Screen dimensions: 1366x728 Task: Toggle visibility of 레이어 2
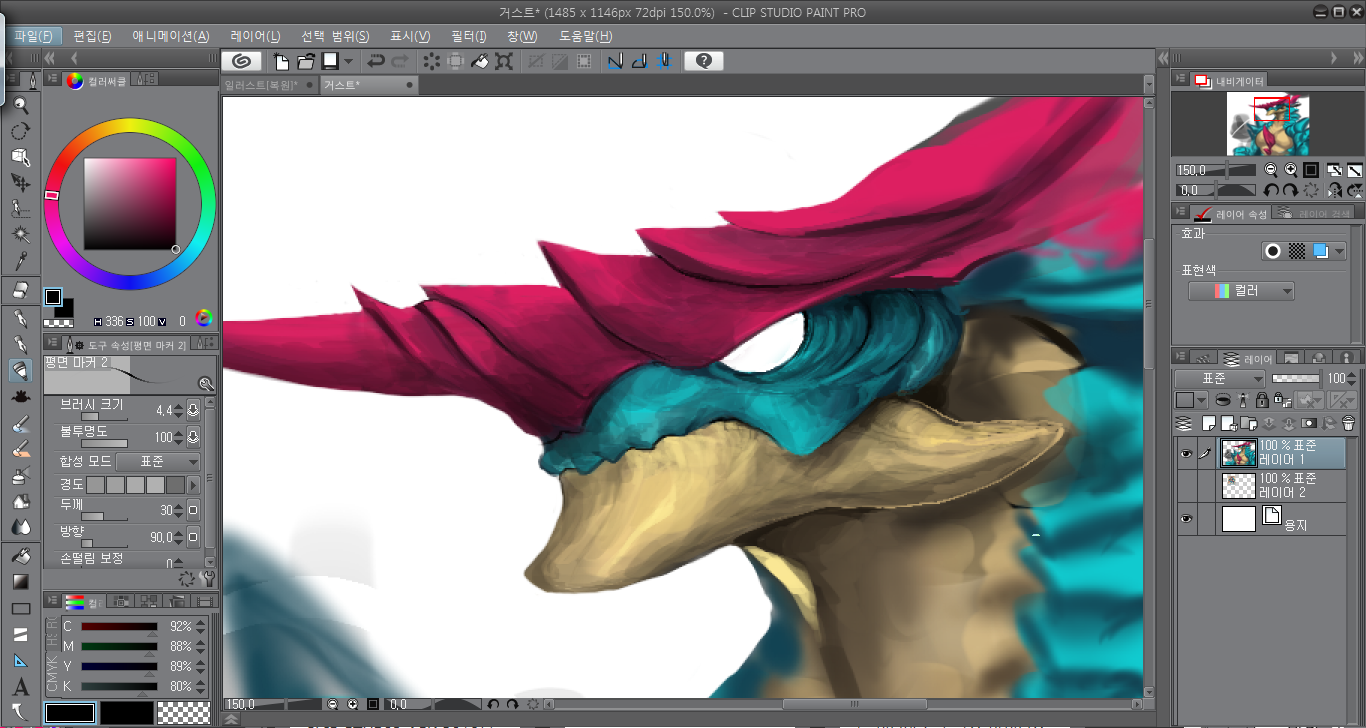pyautogui.click(x=1185, y=486)
